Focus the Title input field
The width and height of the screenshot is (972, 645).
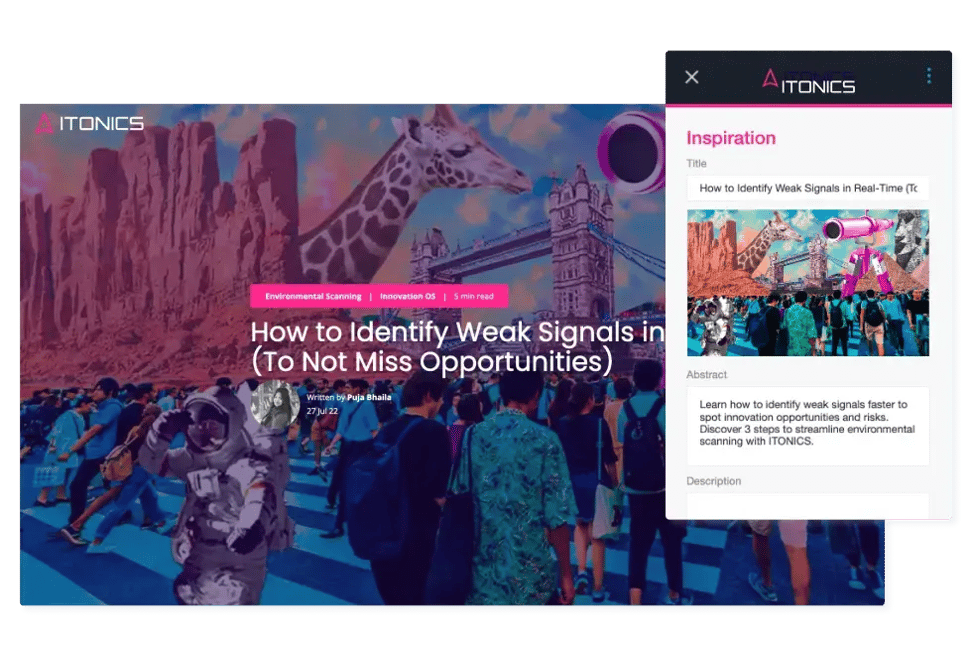click(x=807, y=188)
